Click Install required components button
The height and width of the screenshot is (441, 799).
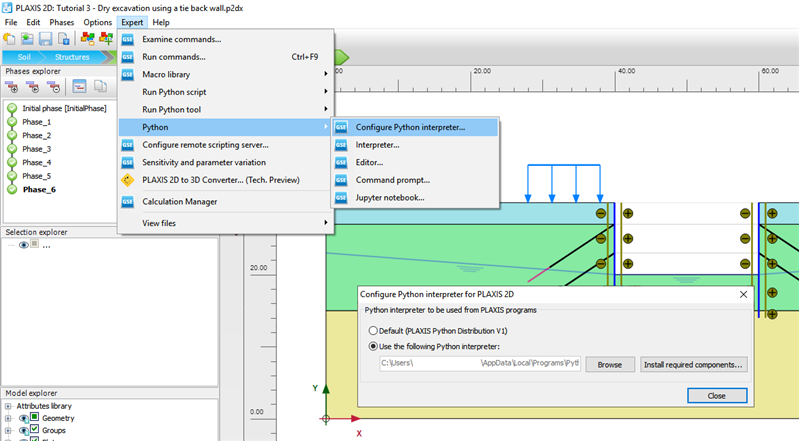pyautogui.click(x=694, y=365)
